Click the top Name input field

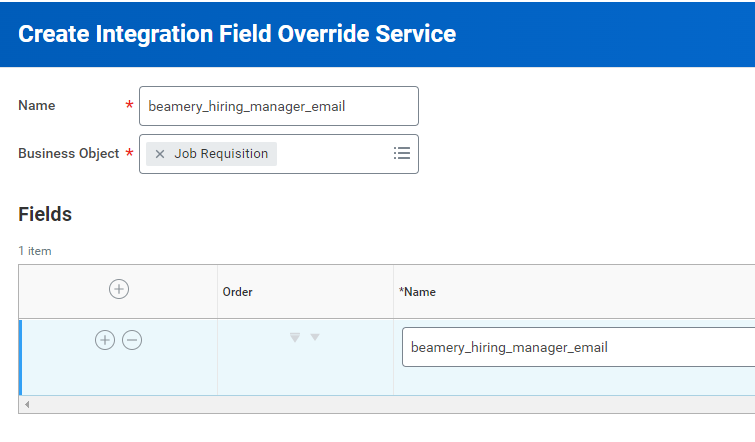(278, 106)
